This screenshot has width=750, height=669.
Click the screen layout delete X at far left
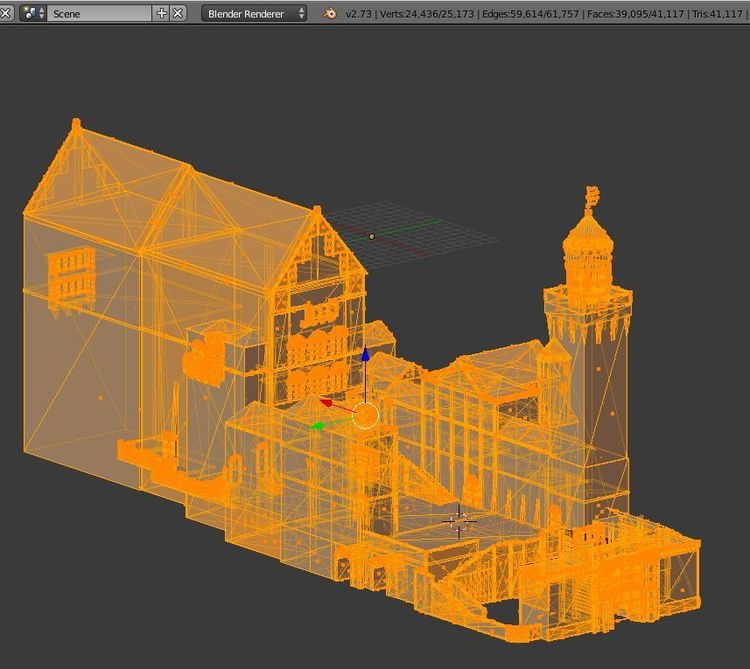click(6, 13)
